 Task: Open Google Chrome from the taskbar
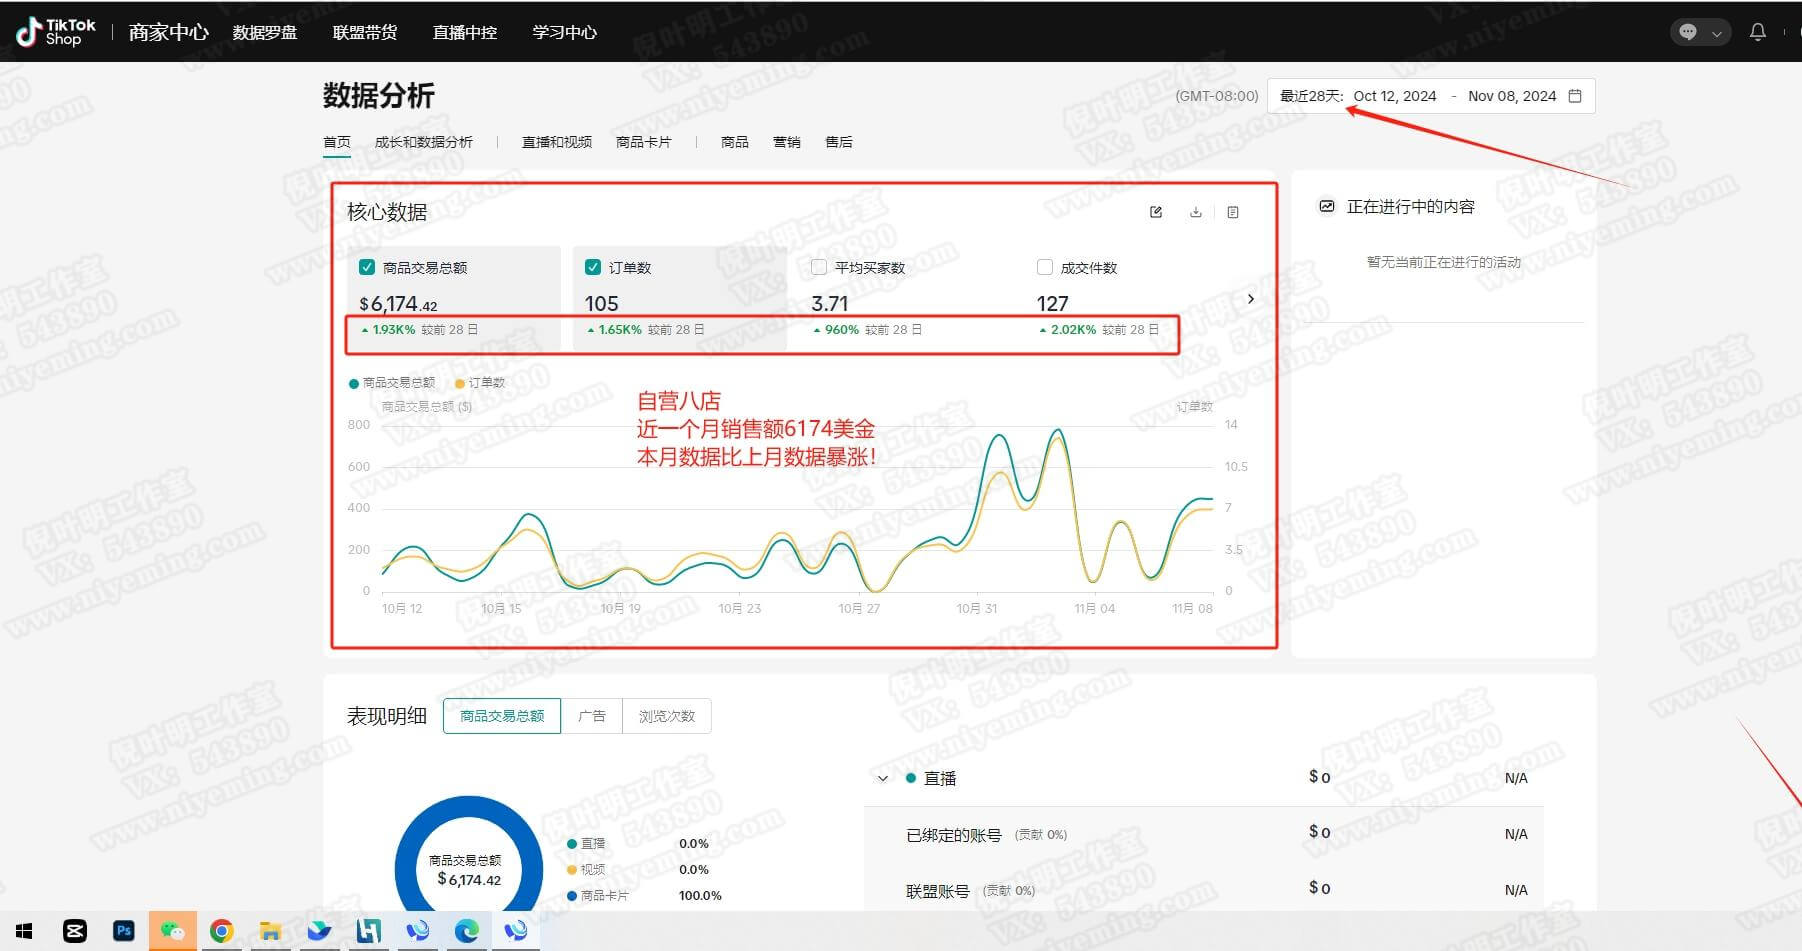[x=222, y=931]
